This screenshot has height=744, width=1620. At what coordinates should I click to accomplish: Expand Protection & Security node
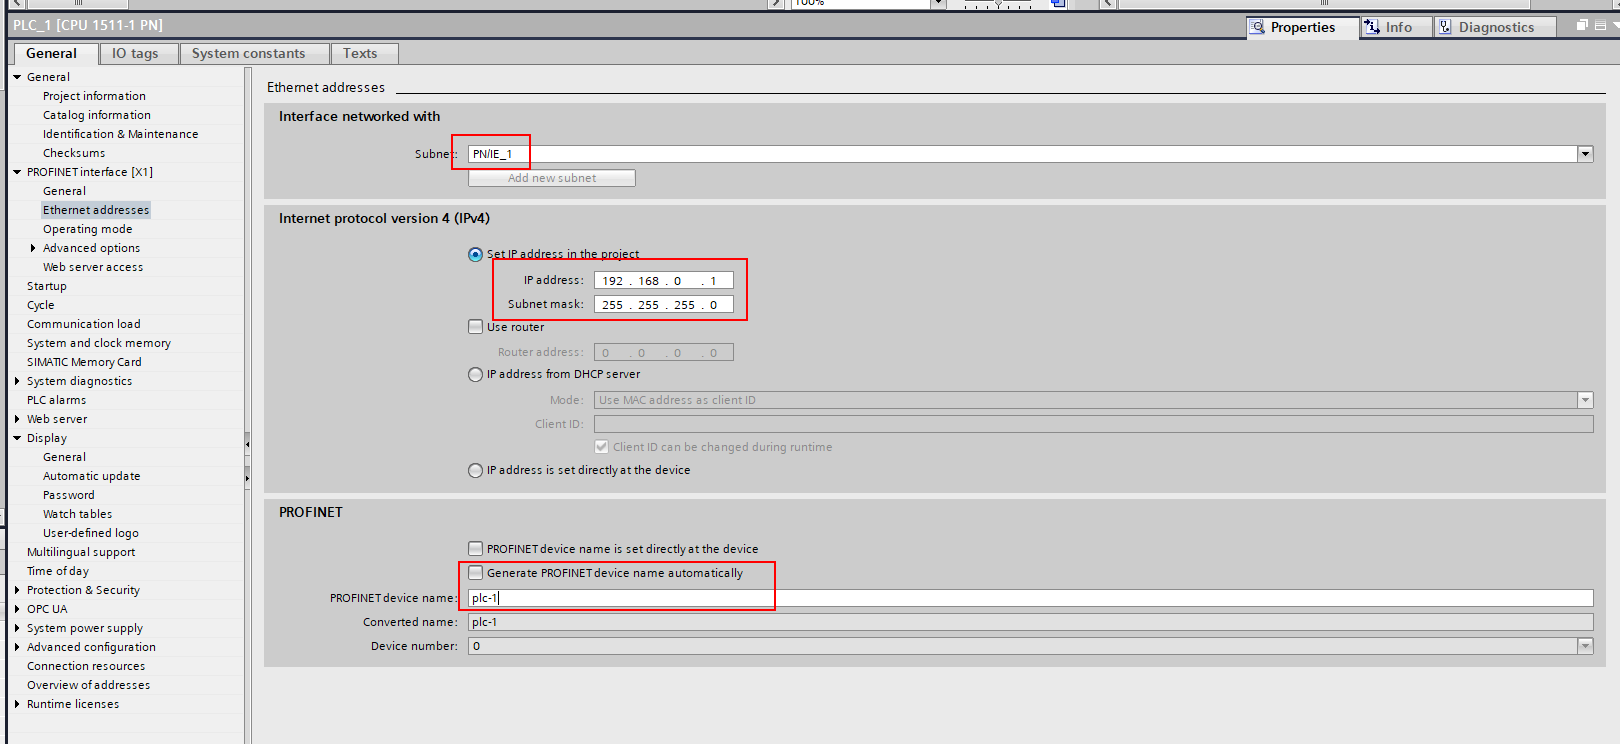(x=17, y=590)
